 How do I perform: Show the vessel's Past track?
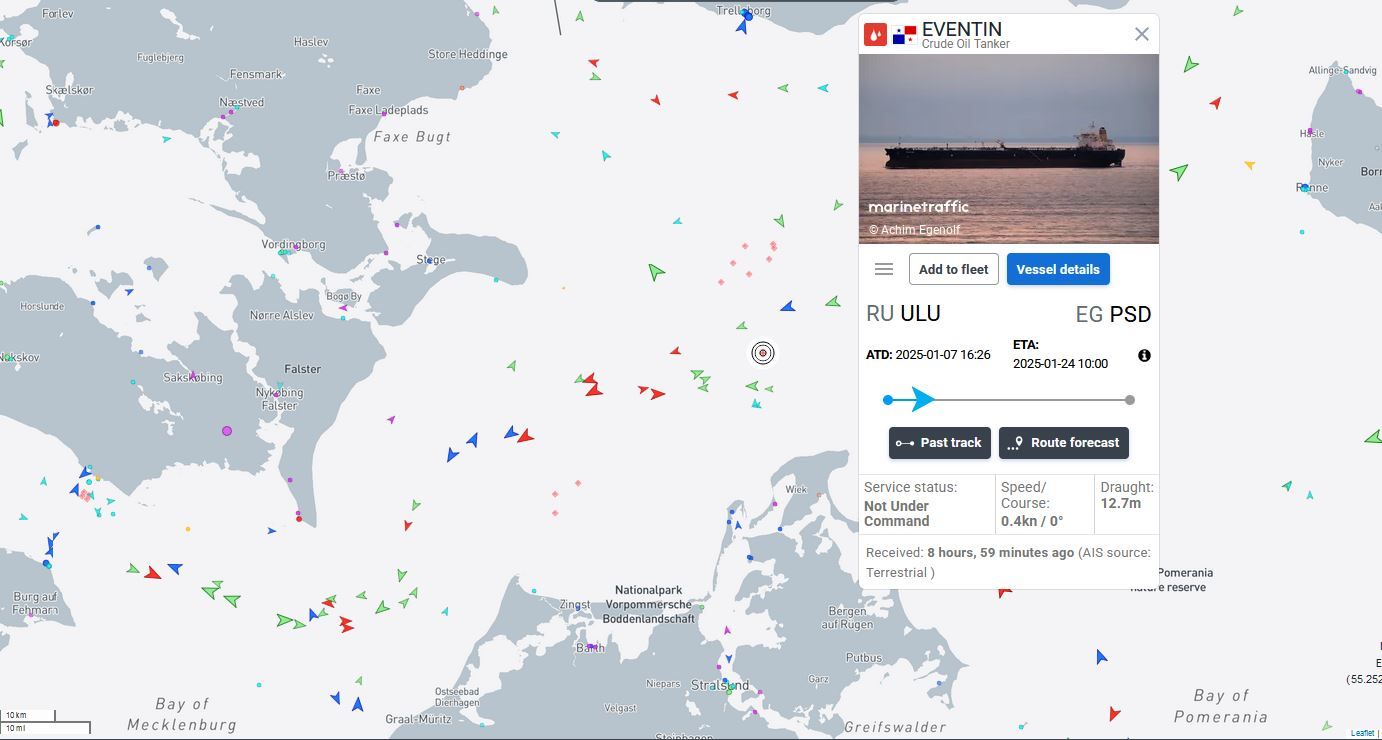pos(939,442)
